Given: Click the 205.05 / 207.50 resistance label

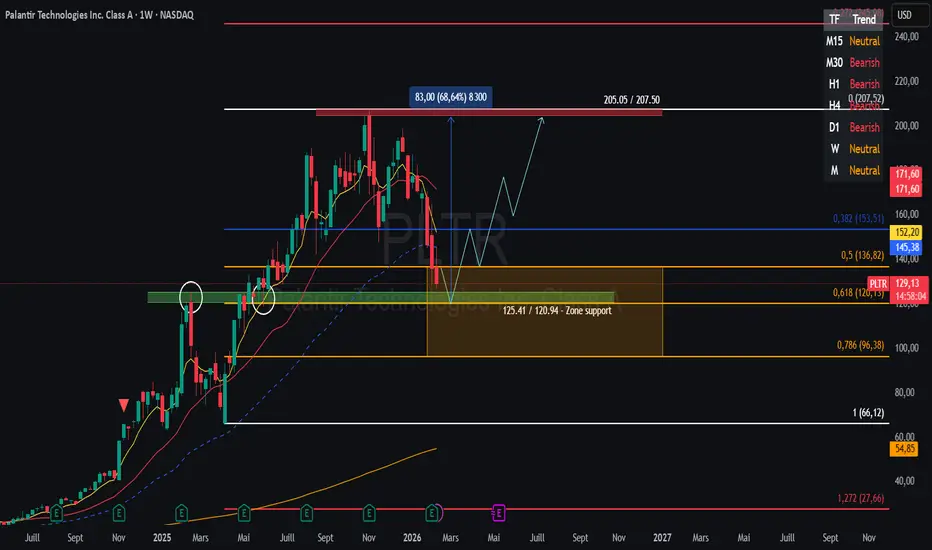Looking at the screenshot, I should point(631,100).
